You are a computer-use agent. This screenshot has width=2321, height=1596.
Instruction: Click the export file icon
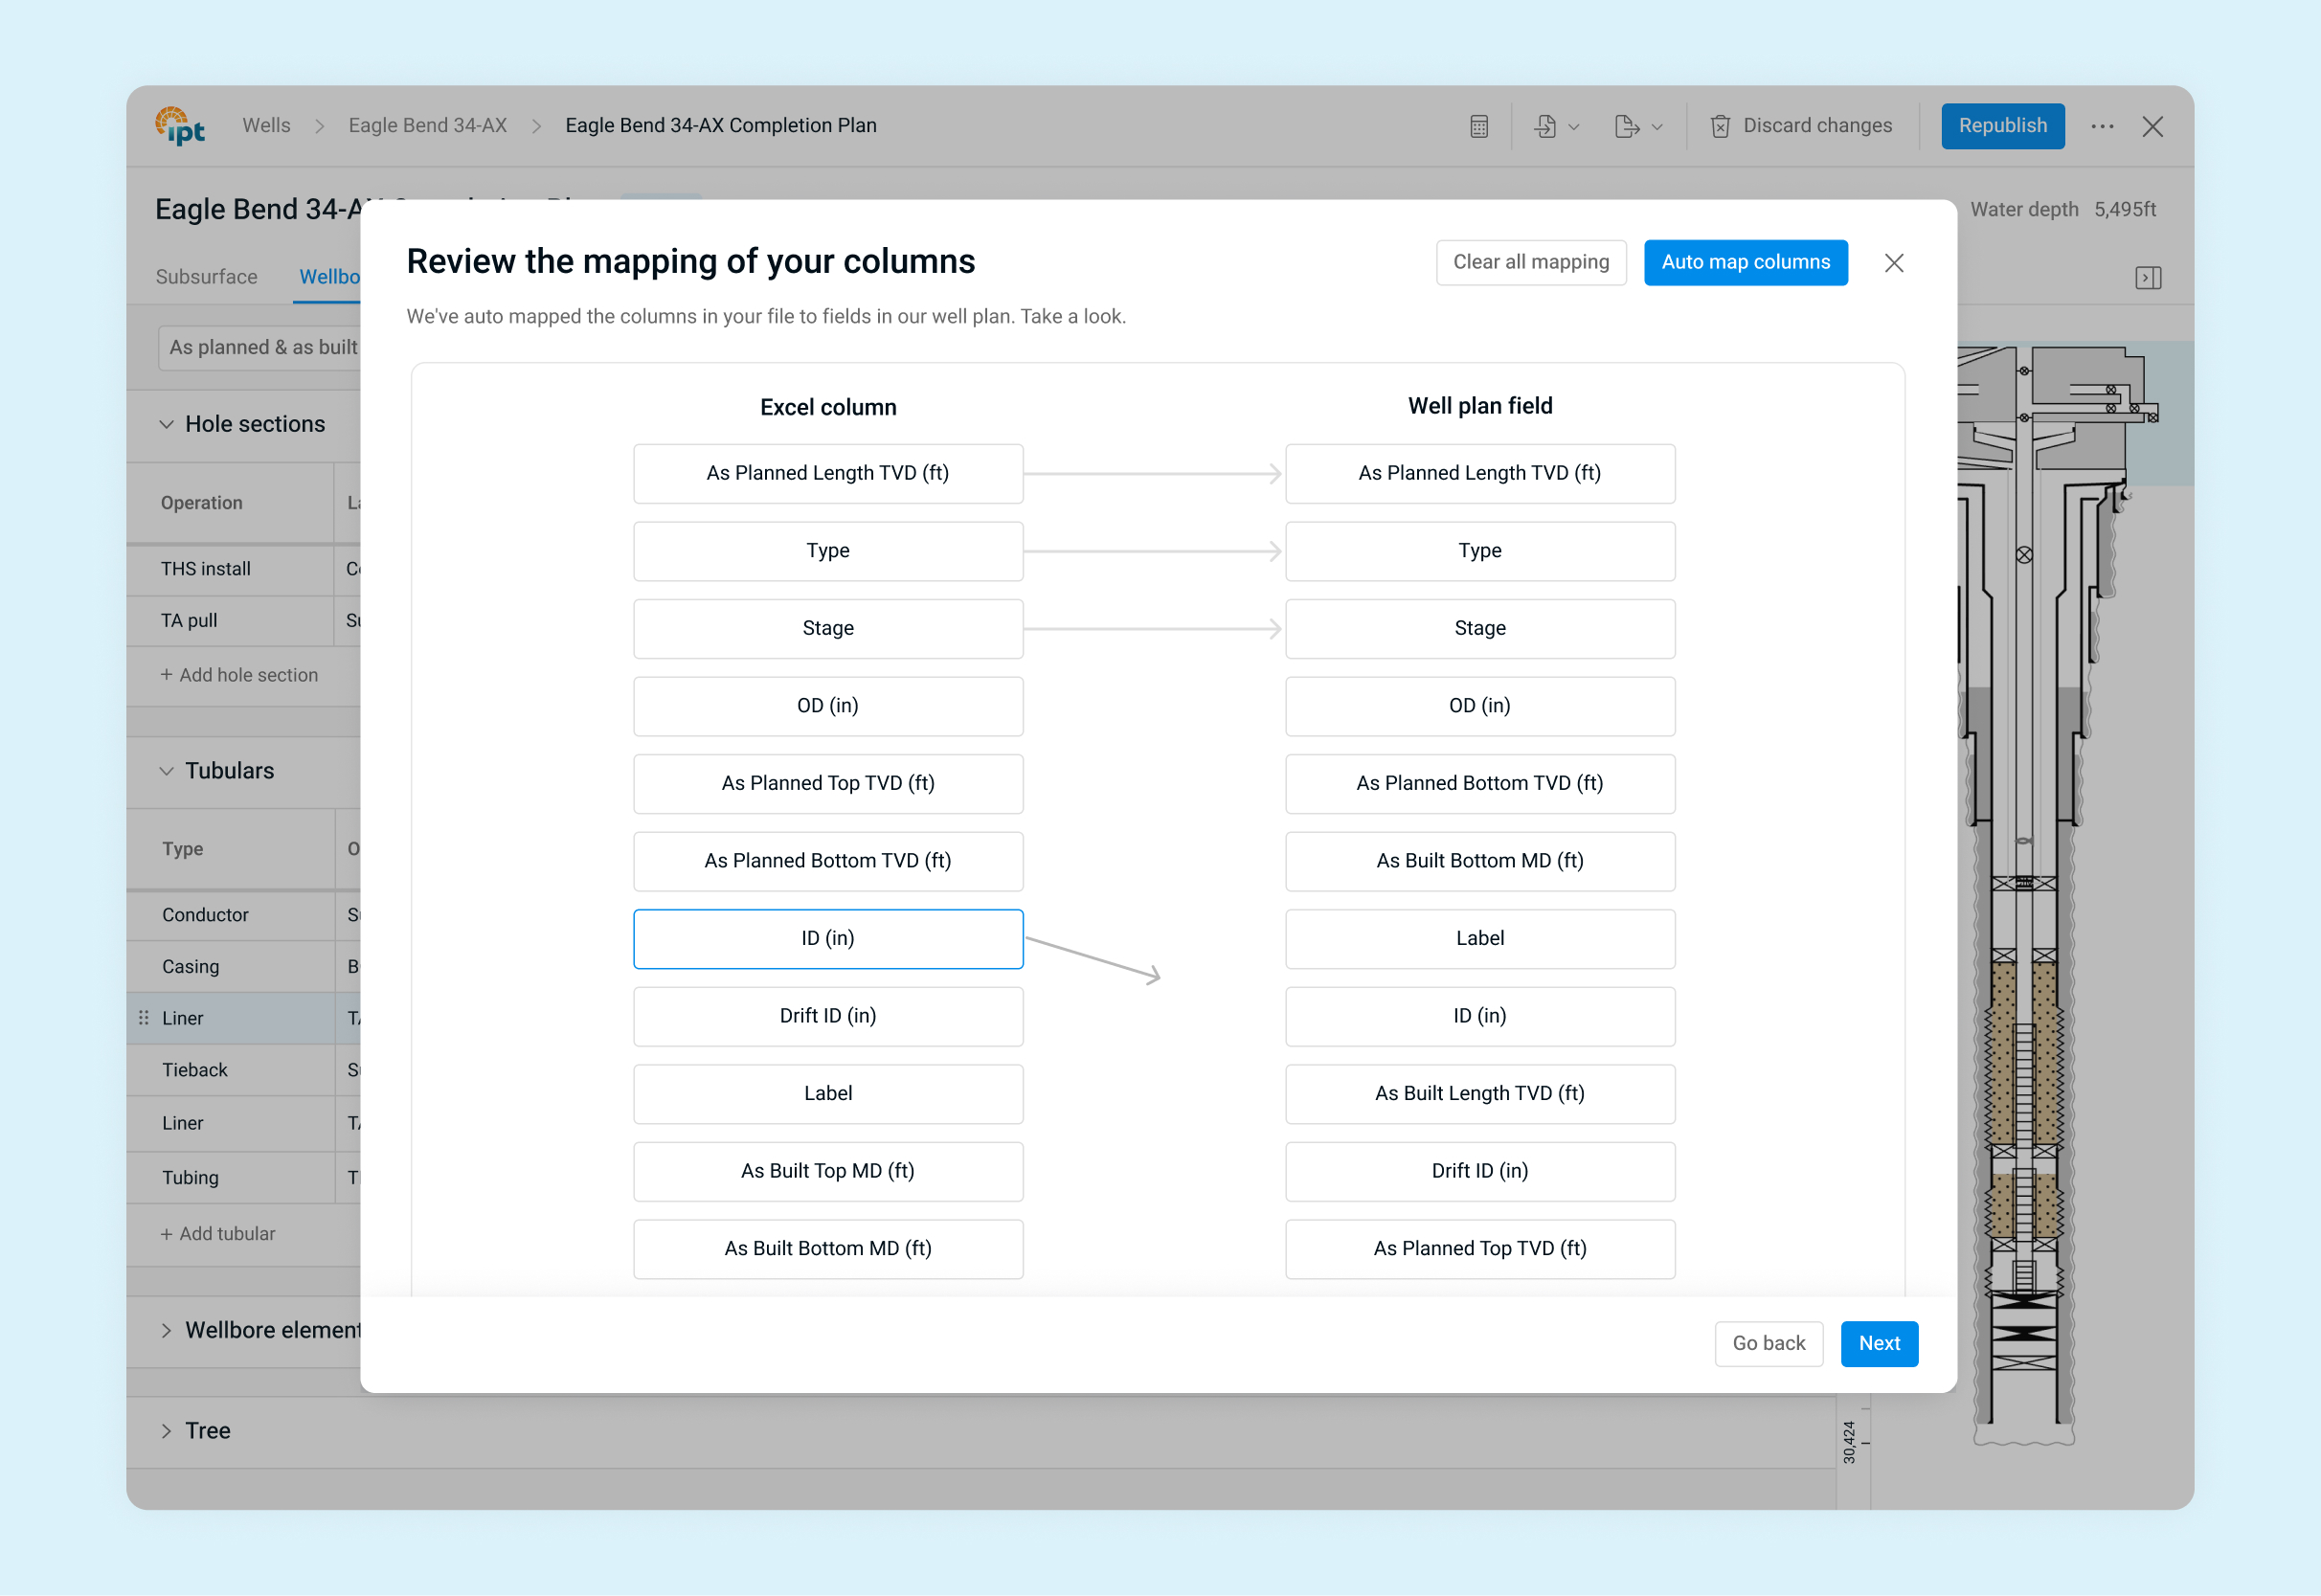(1626, 126)
